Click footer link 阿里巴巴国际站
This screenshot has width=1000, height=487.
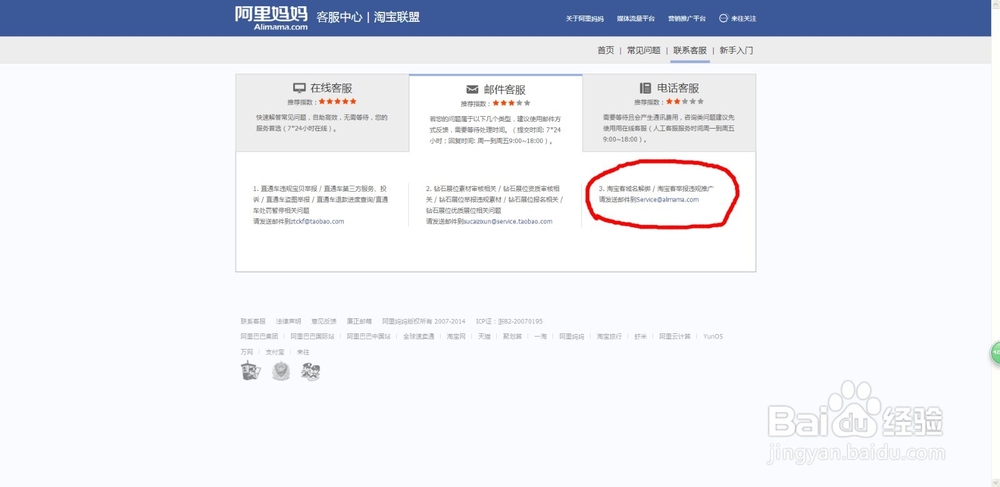point(312,337)
